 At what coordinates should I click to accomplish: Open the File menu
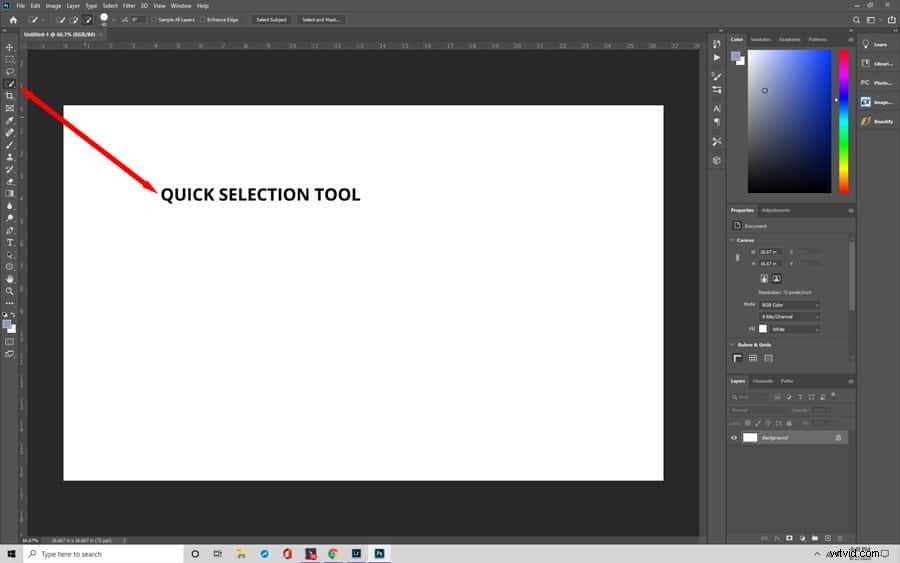[21, 6]
